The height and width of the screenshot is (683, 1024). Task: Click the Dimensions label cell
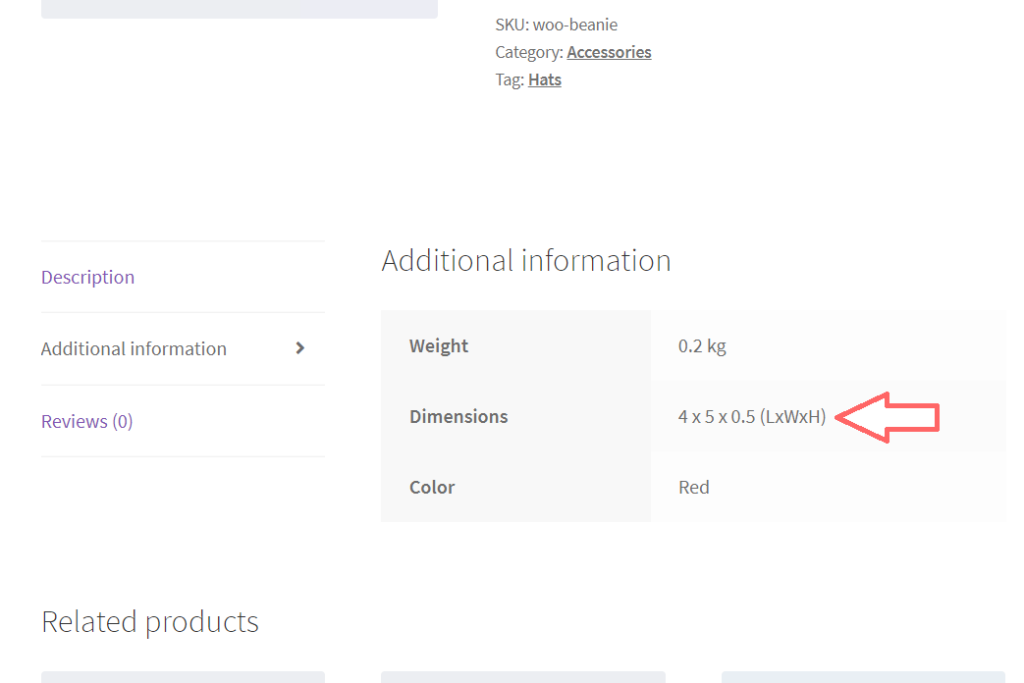(458, 416)
